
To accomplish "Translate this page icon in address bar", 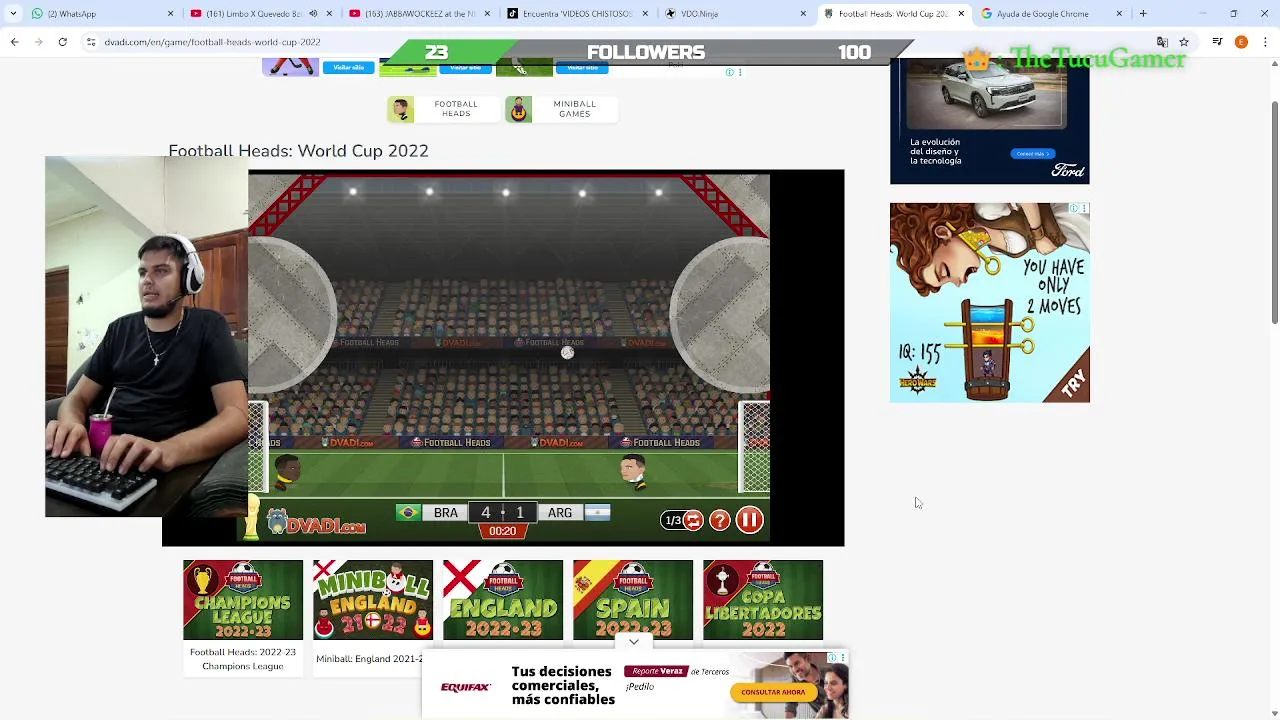I will pyautogui.click(x=1162, y=42).
